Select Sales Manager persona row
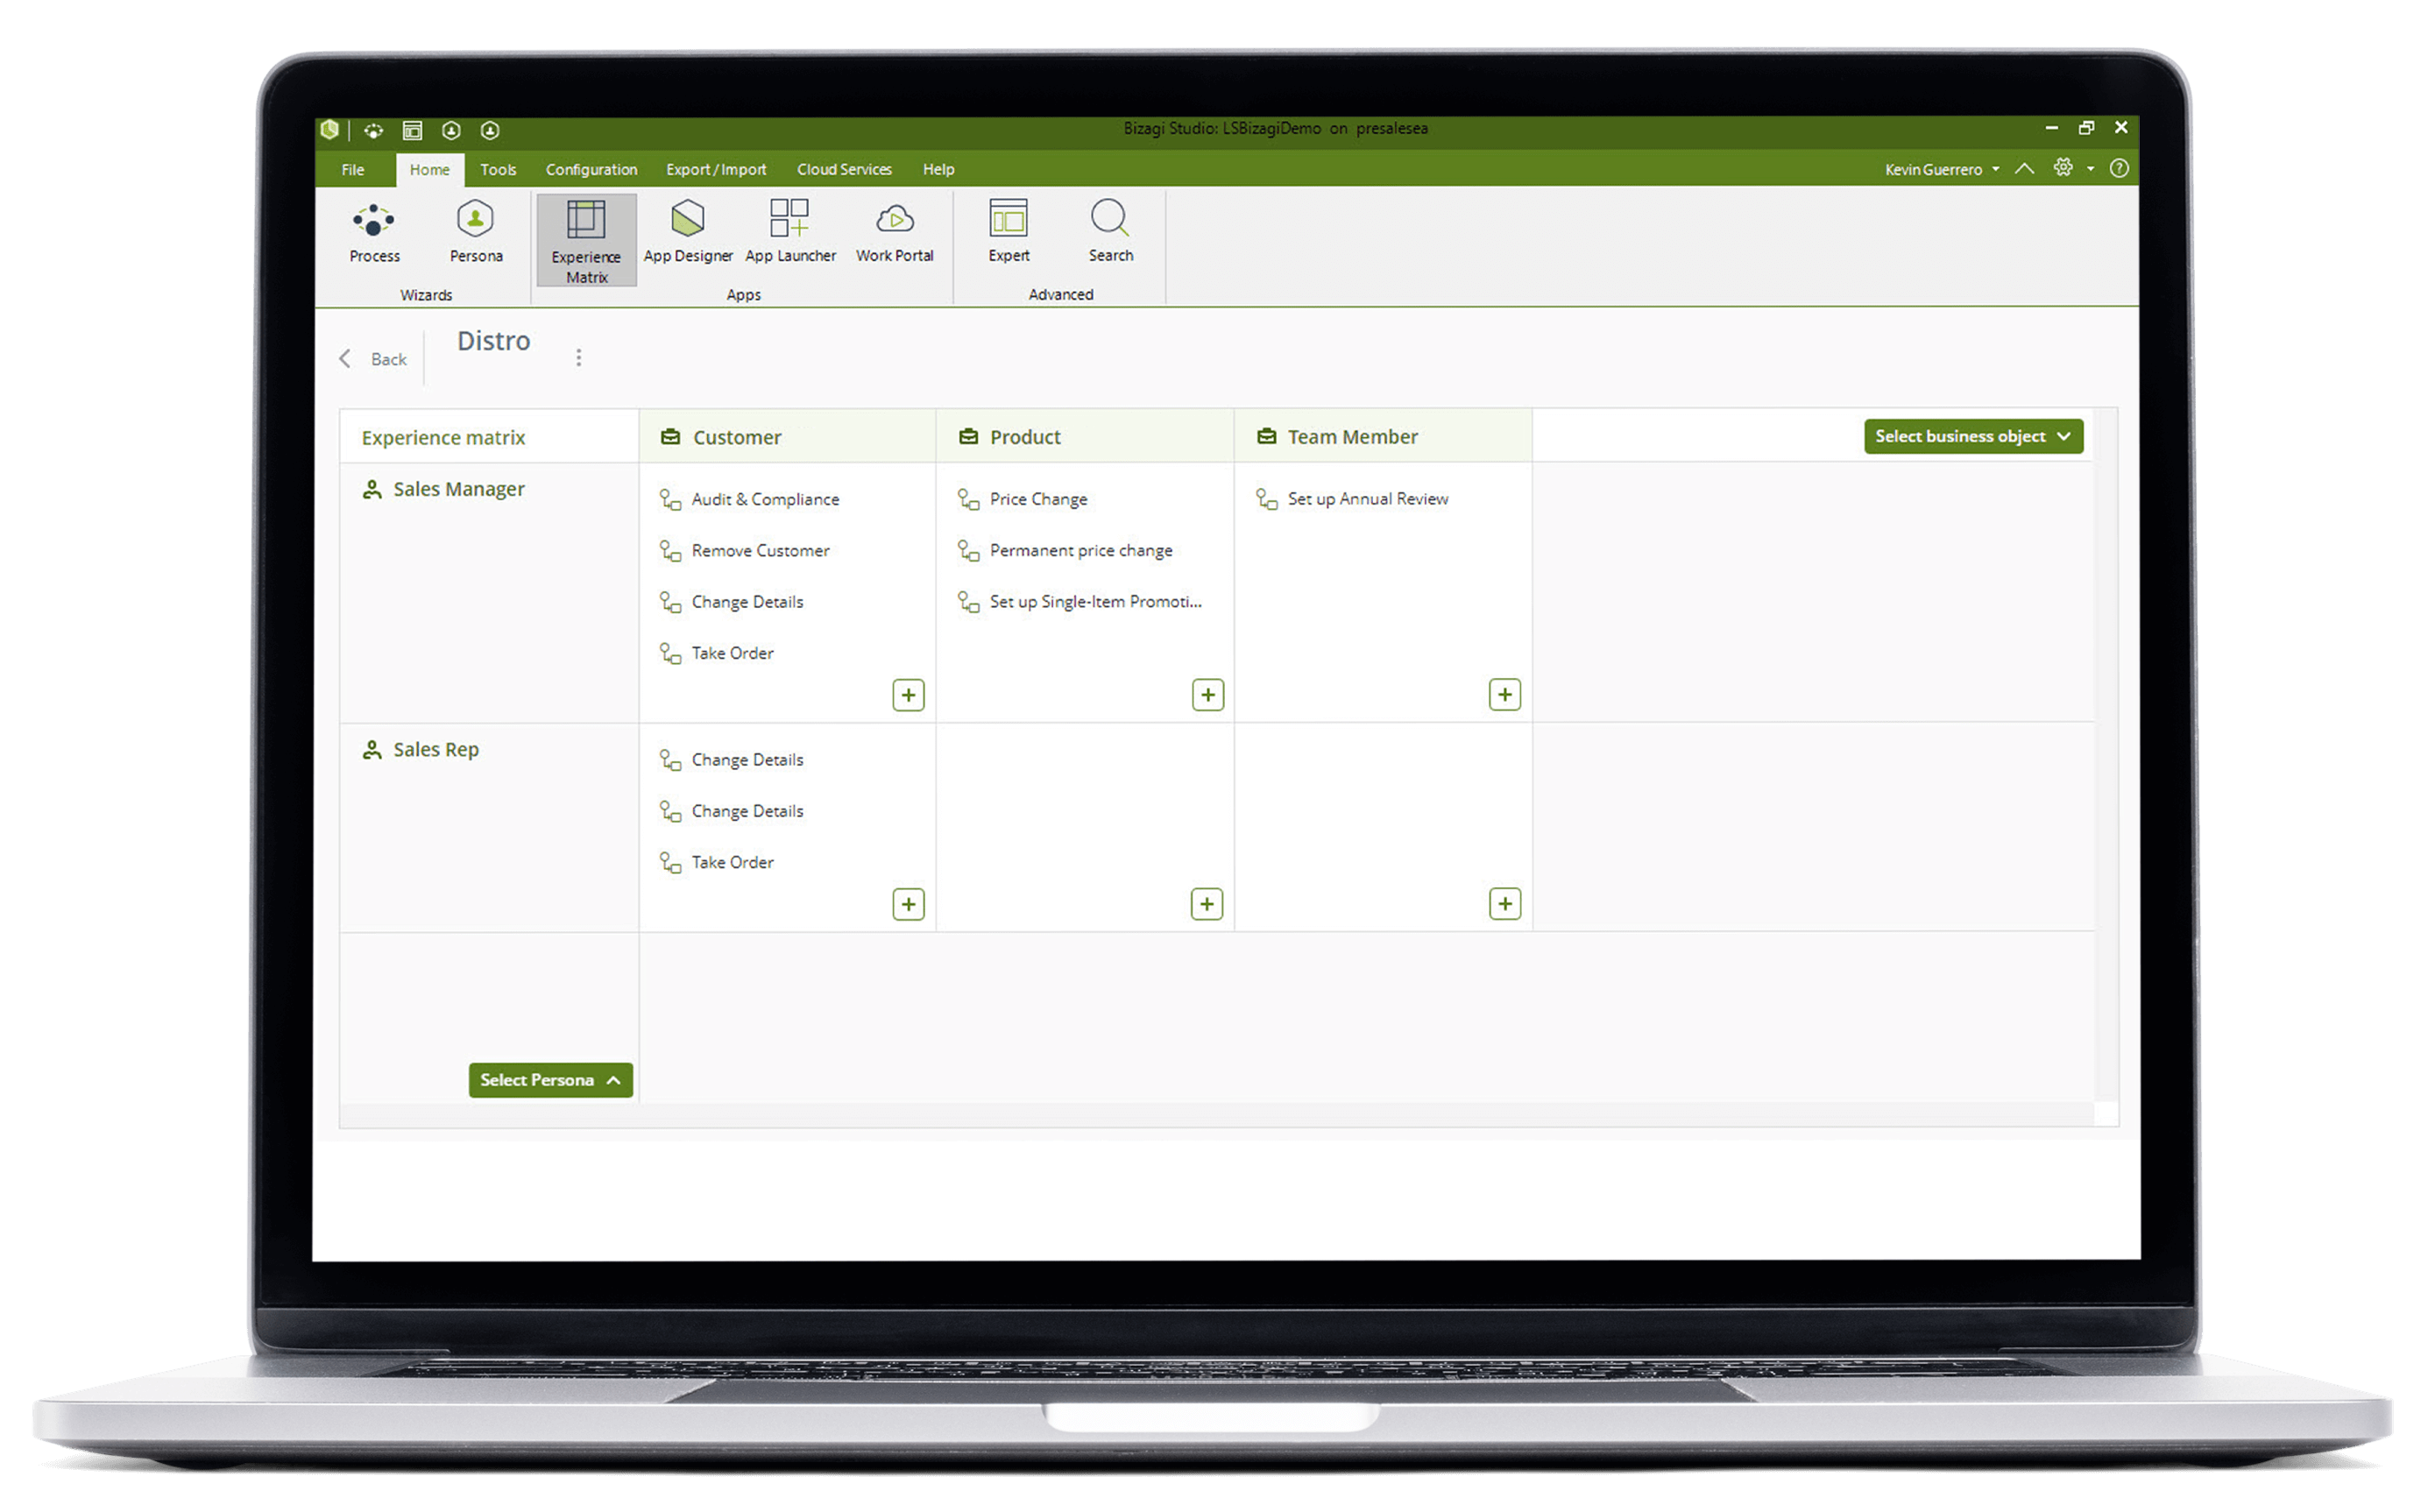Viewport: 2435px width, 1512px height. click(x=449, y=488)
